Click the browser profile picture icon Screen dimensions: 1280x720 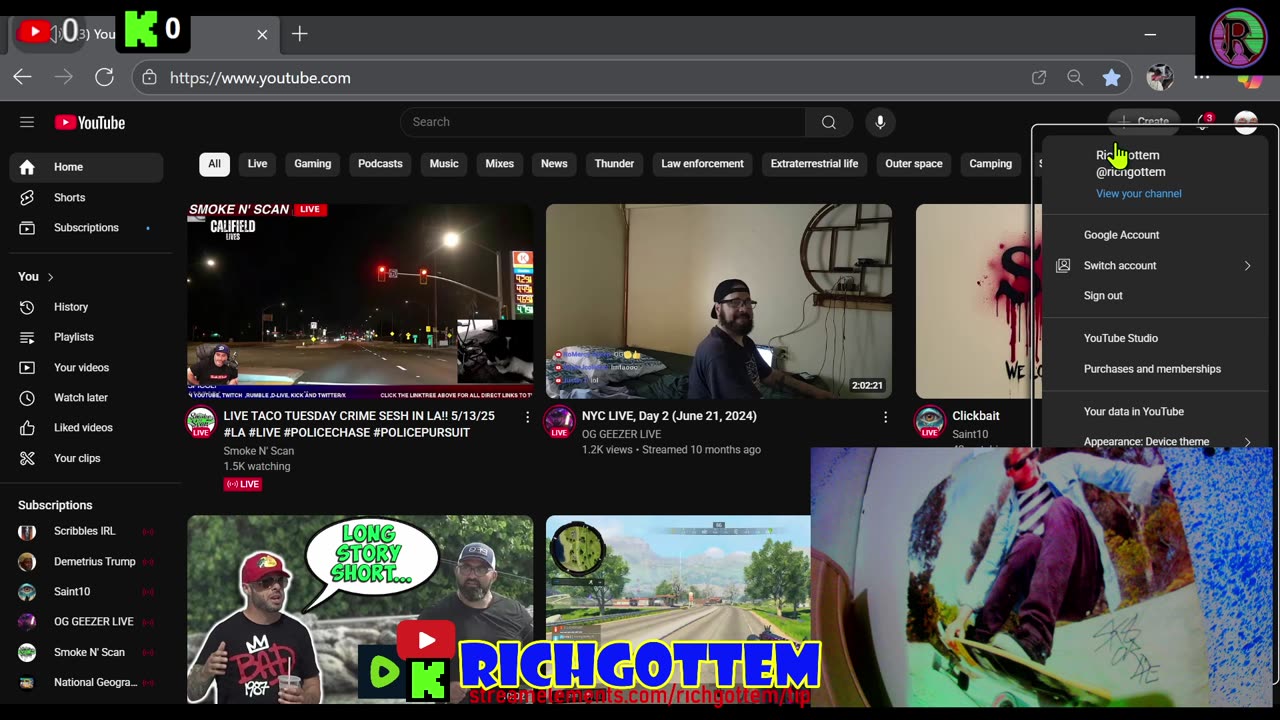point(1160,77)
